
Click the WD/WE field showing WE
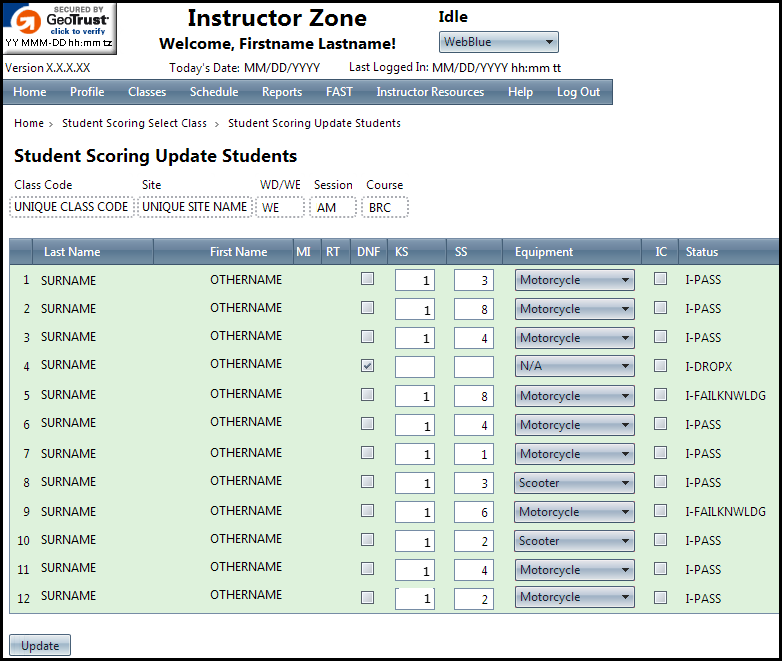280,207
